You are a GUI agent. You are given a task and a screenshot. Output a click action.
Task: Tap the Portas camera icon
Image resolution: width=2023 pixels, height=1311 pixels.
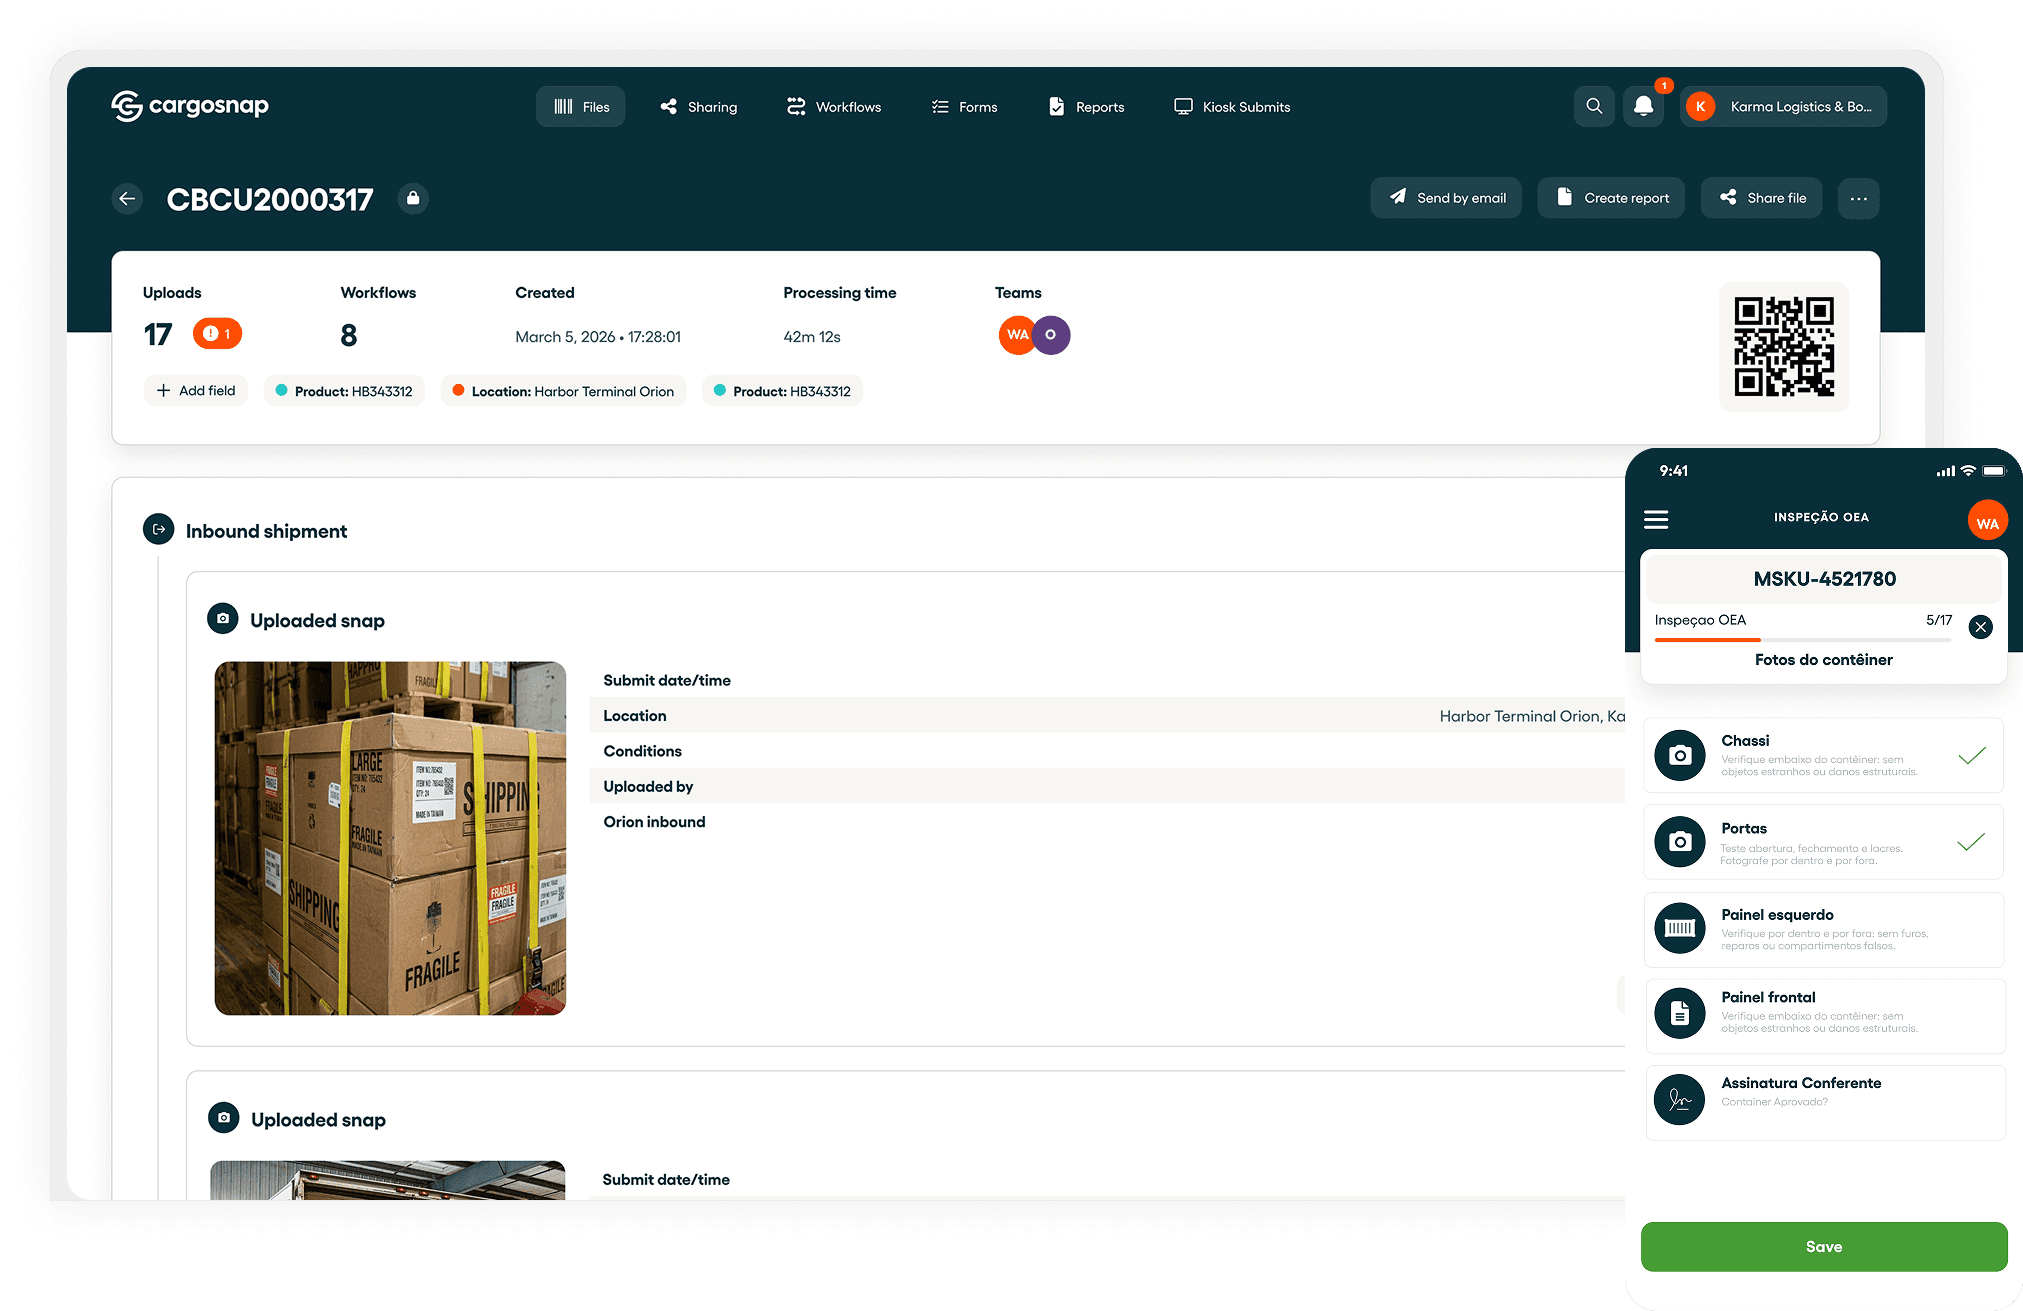pos(1680,842)
